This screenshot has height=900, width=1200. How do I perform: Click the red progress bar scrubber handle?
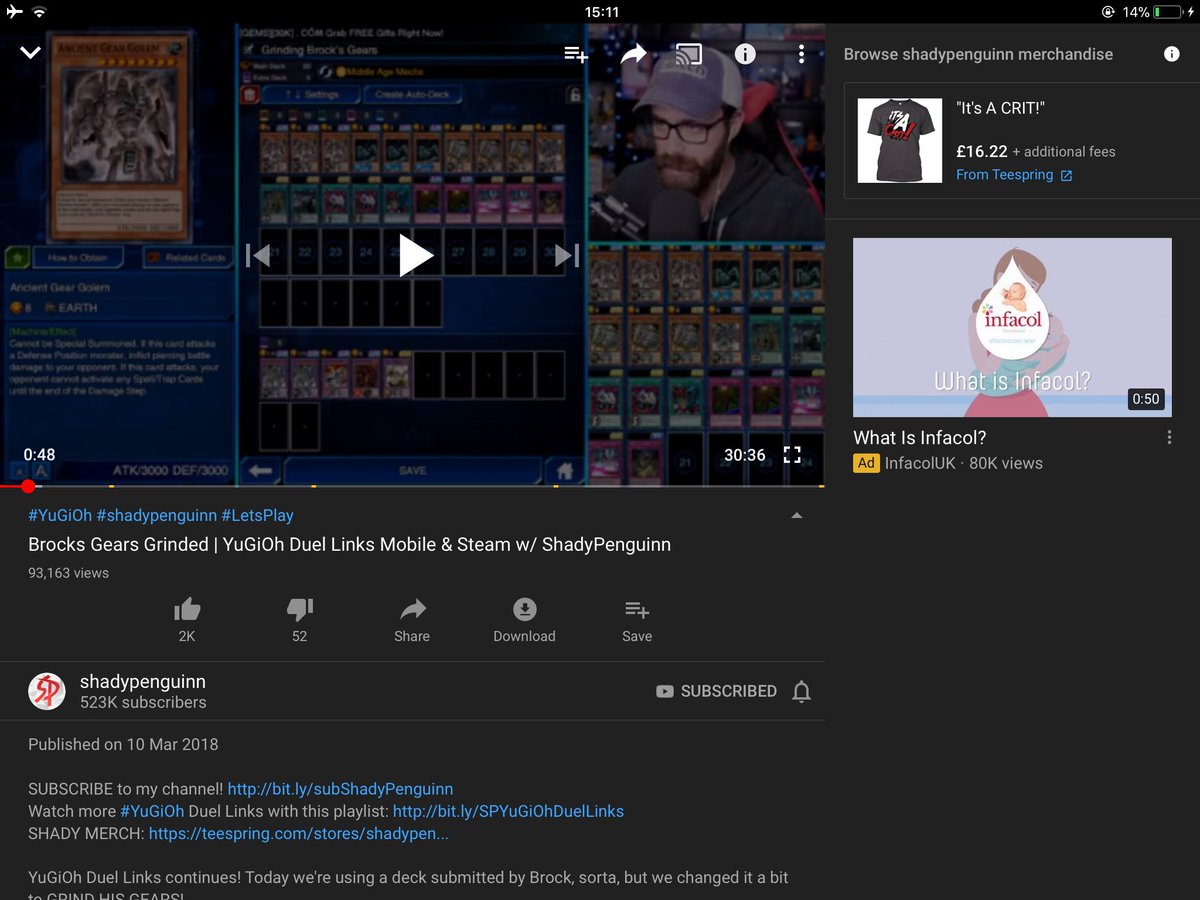point(28,486)
